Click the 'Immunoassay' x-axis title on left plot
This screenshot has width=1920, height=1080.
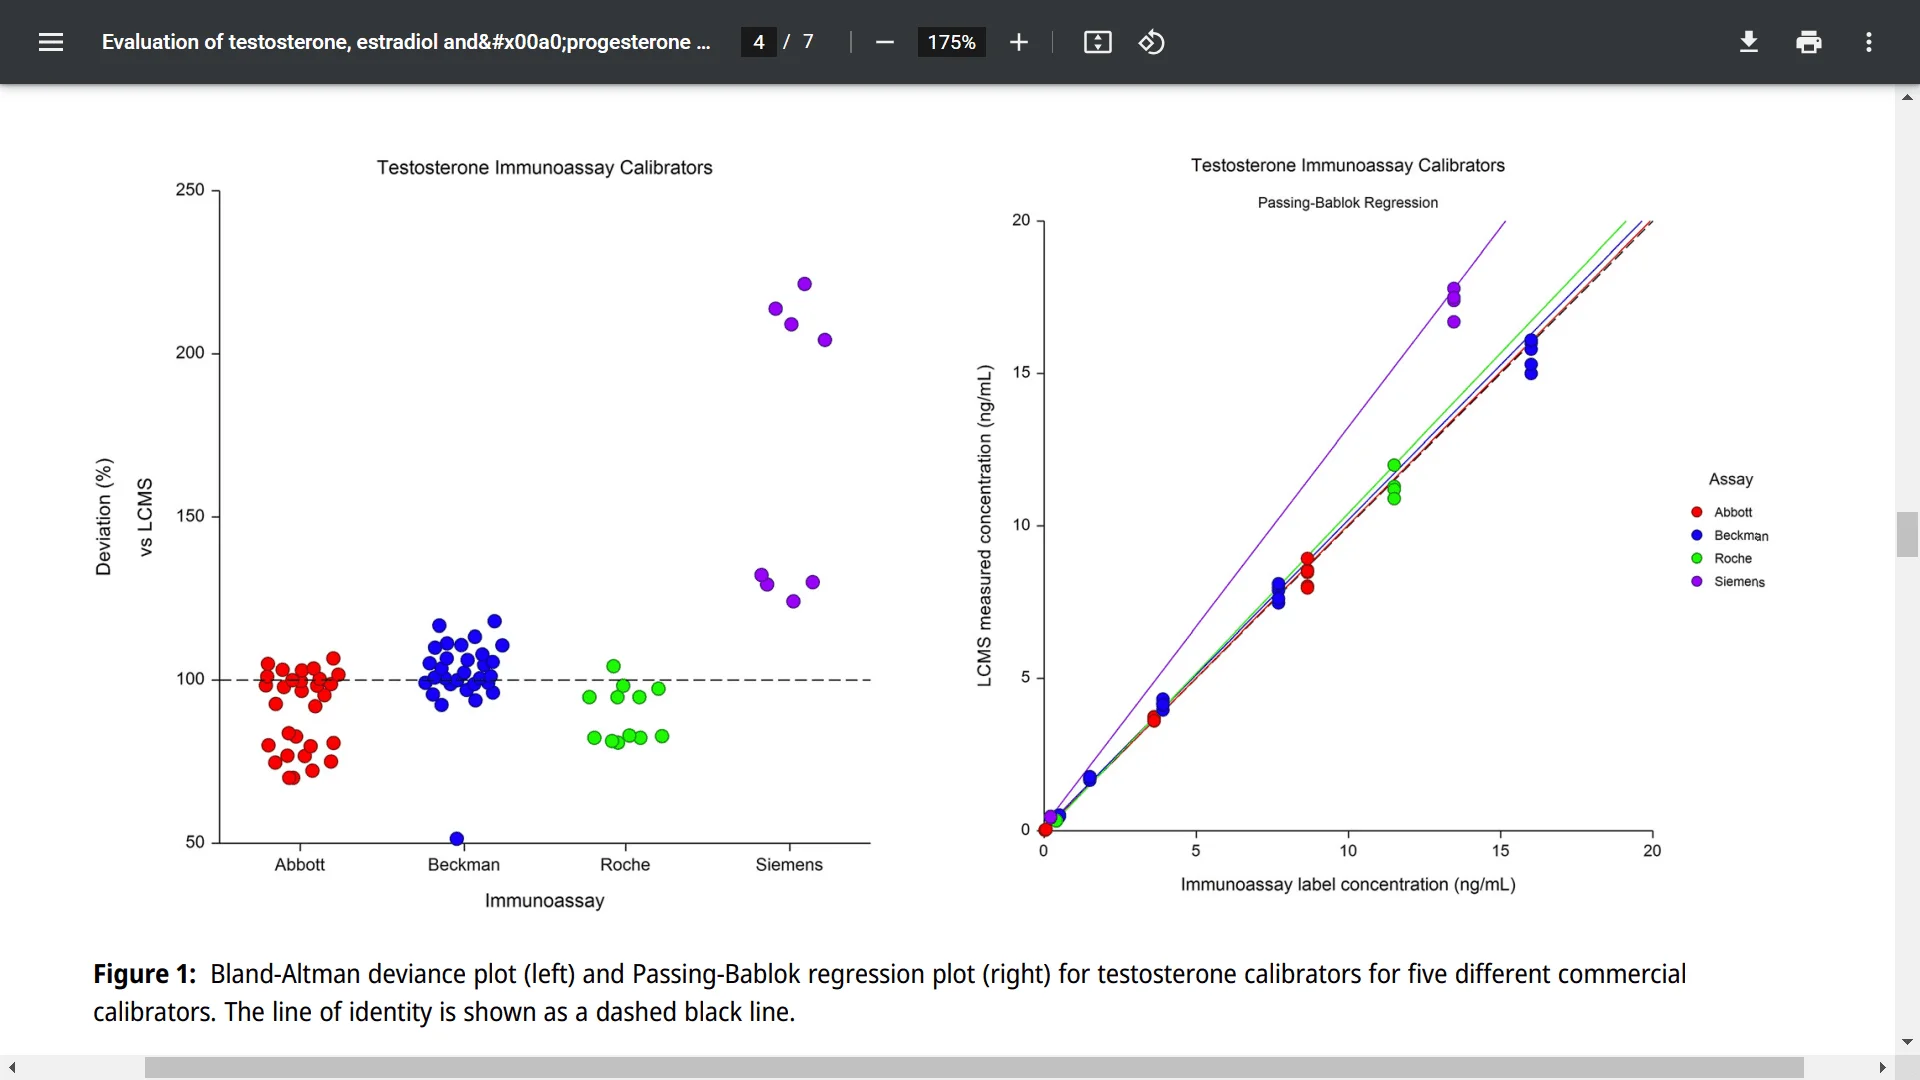point(544,901)
